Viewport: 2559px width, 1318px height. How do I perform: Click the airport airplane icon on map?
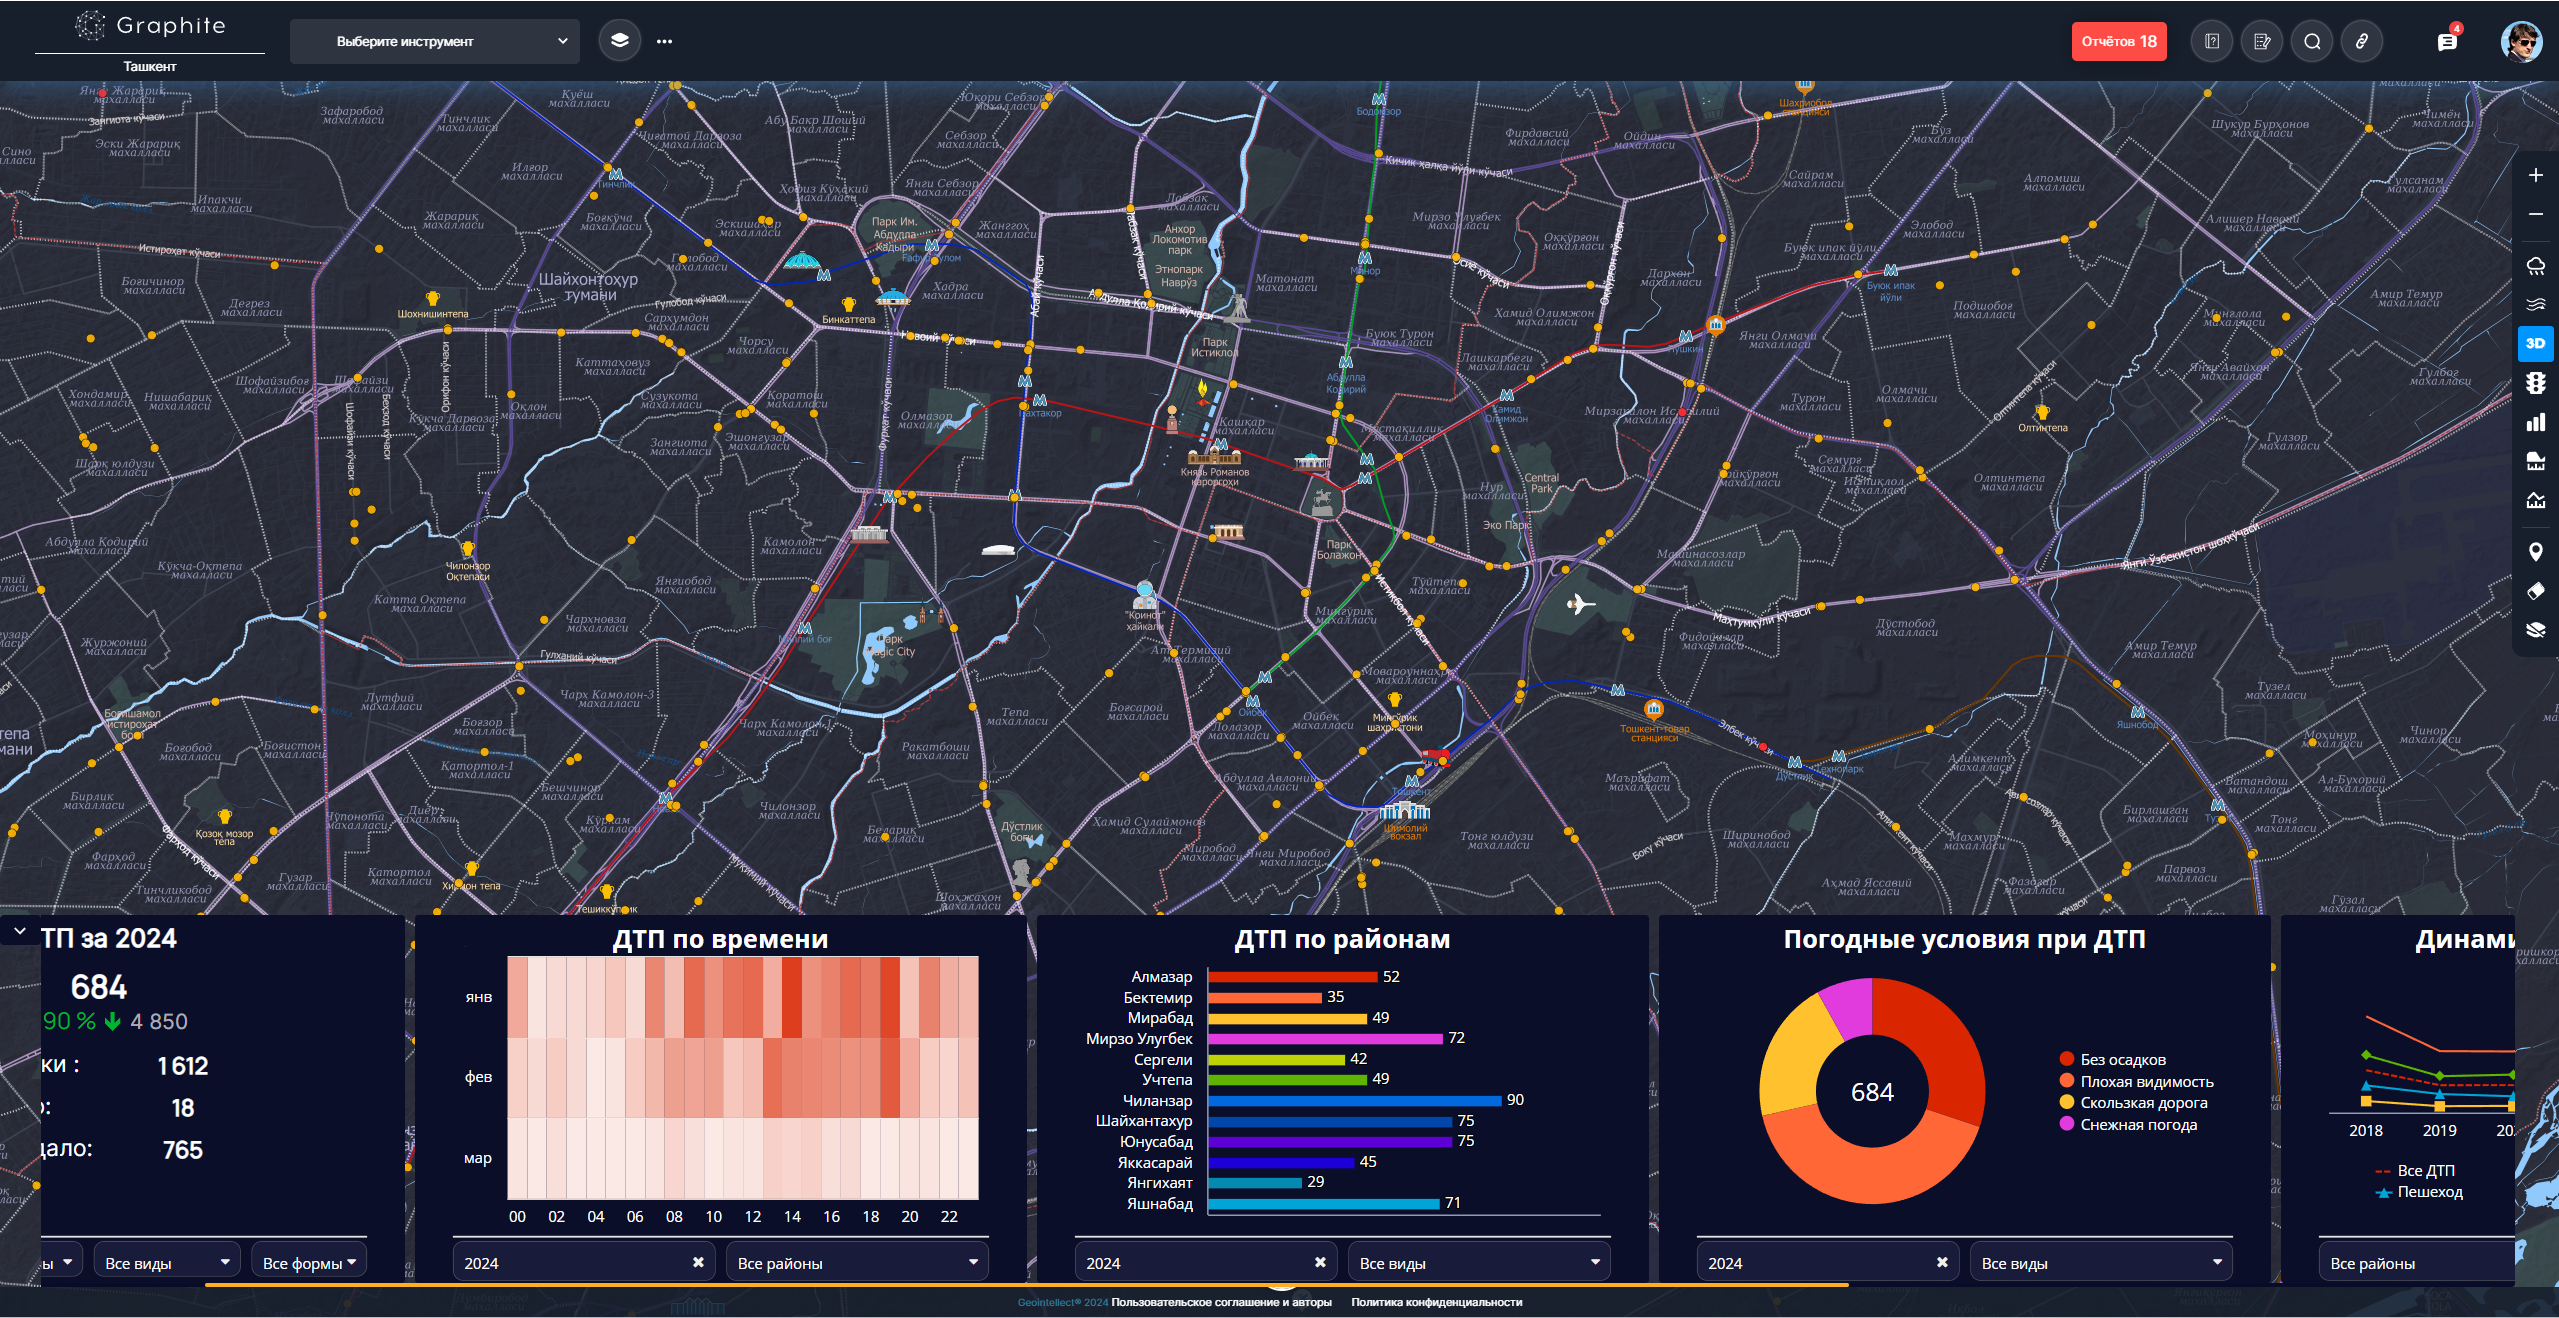point(1579,604)
